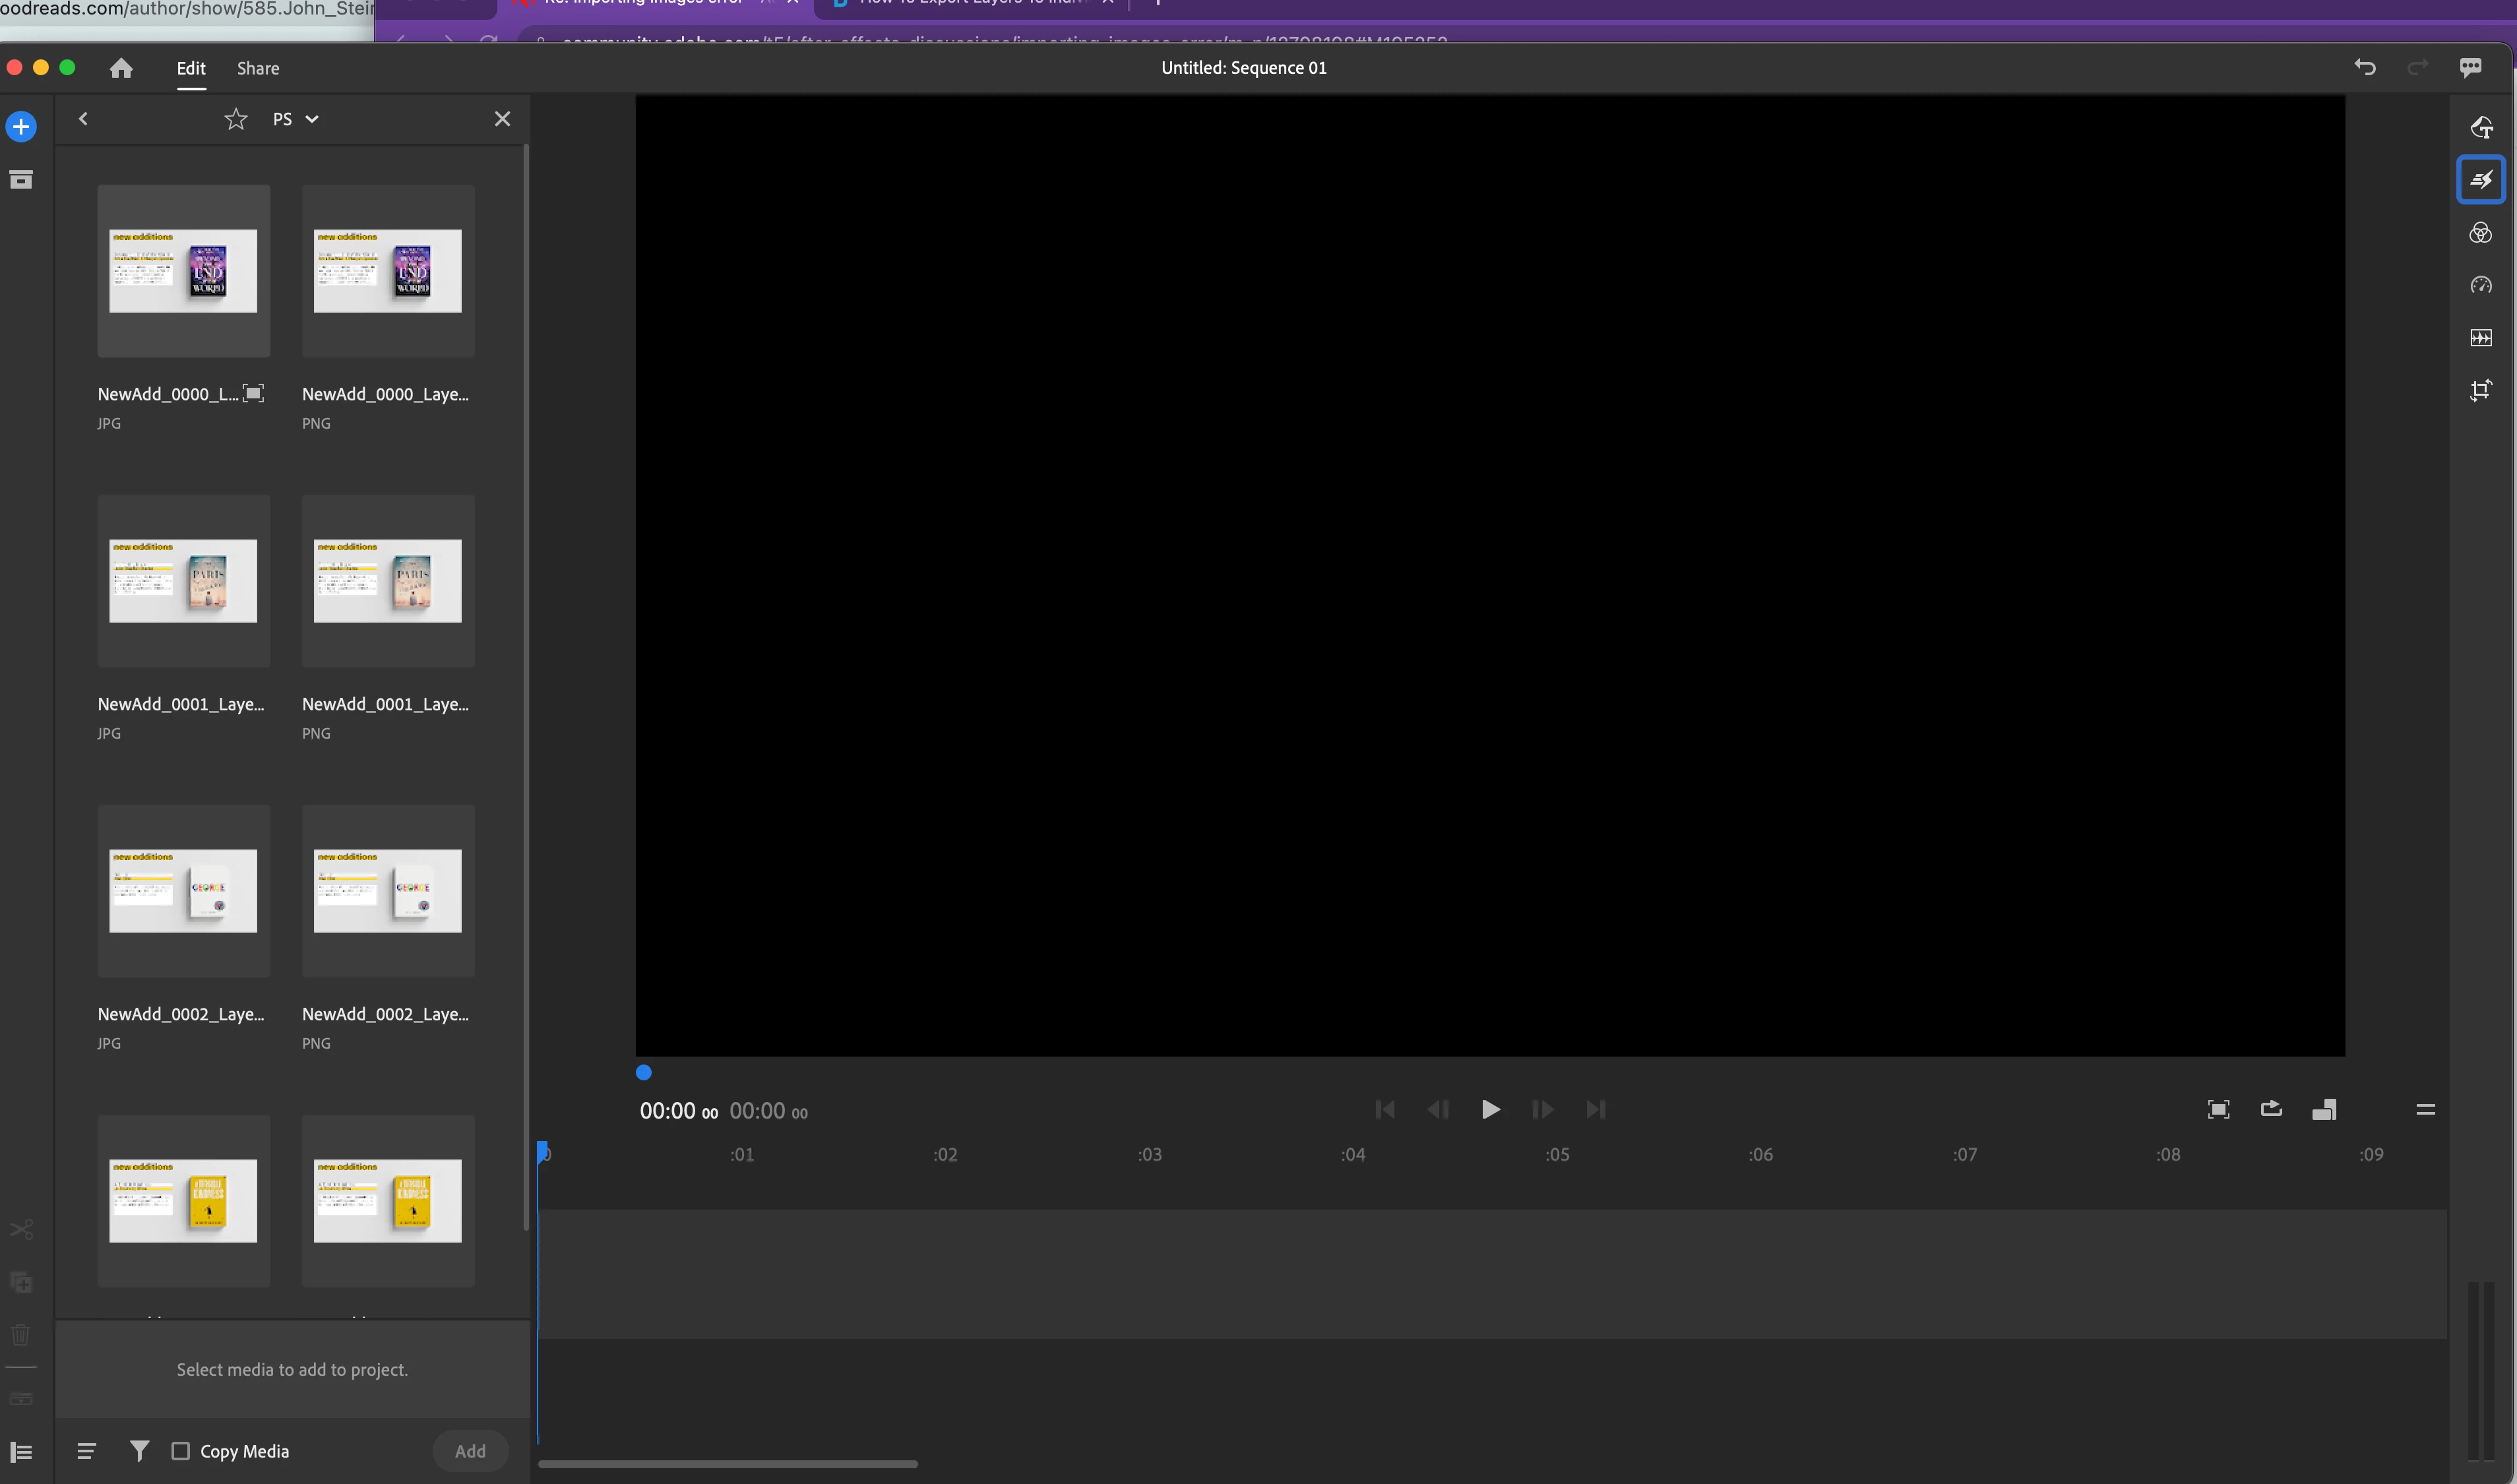Expand the PS folder dropdown
This screenshot has width=2517, height=1484.
coord(311,119)
